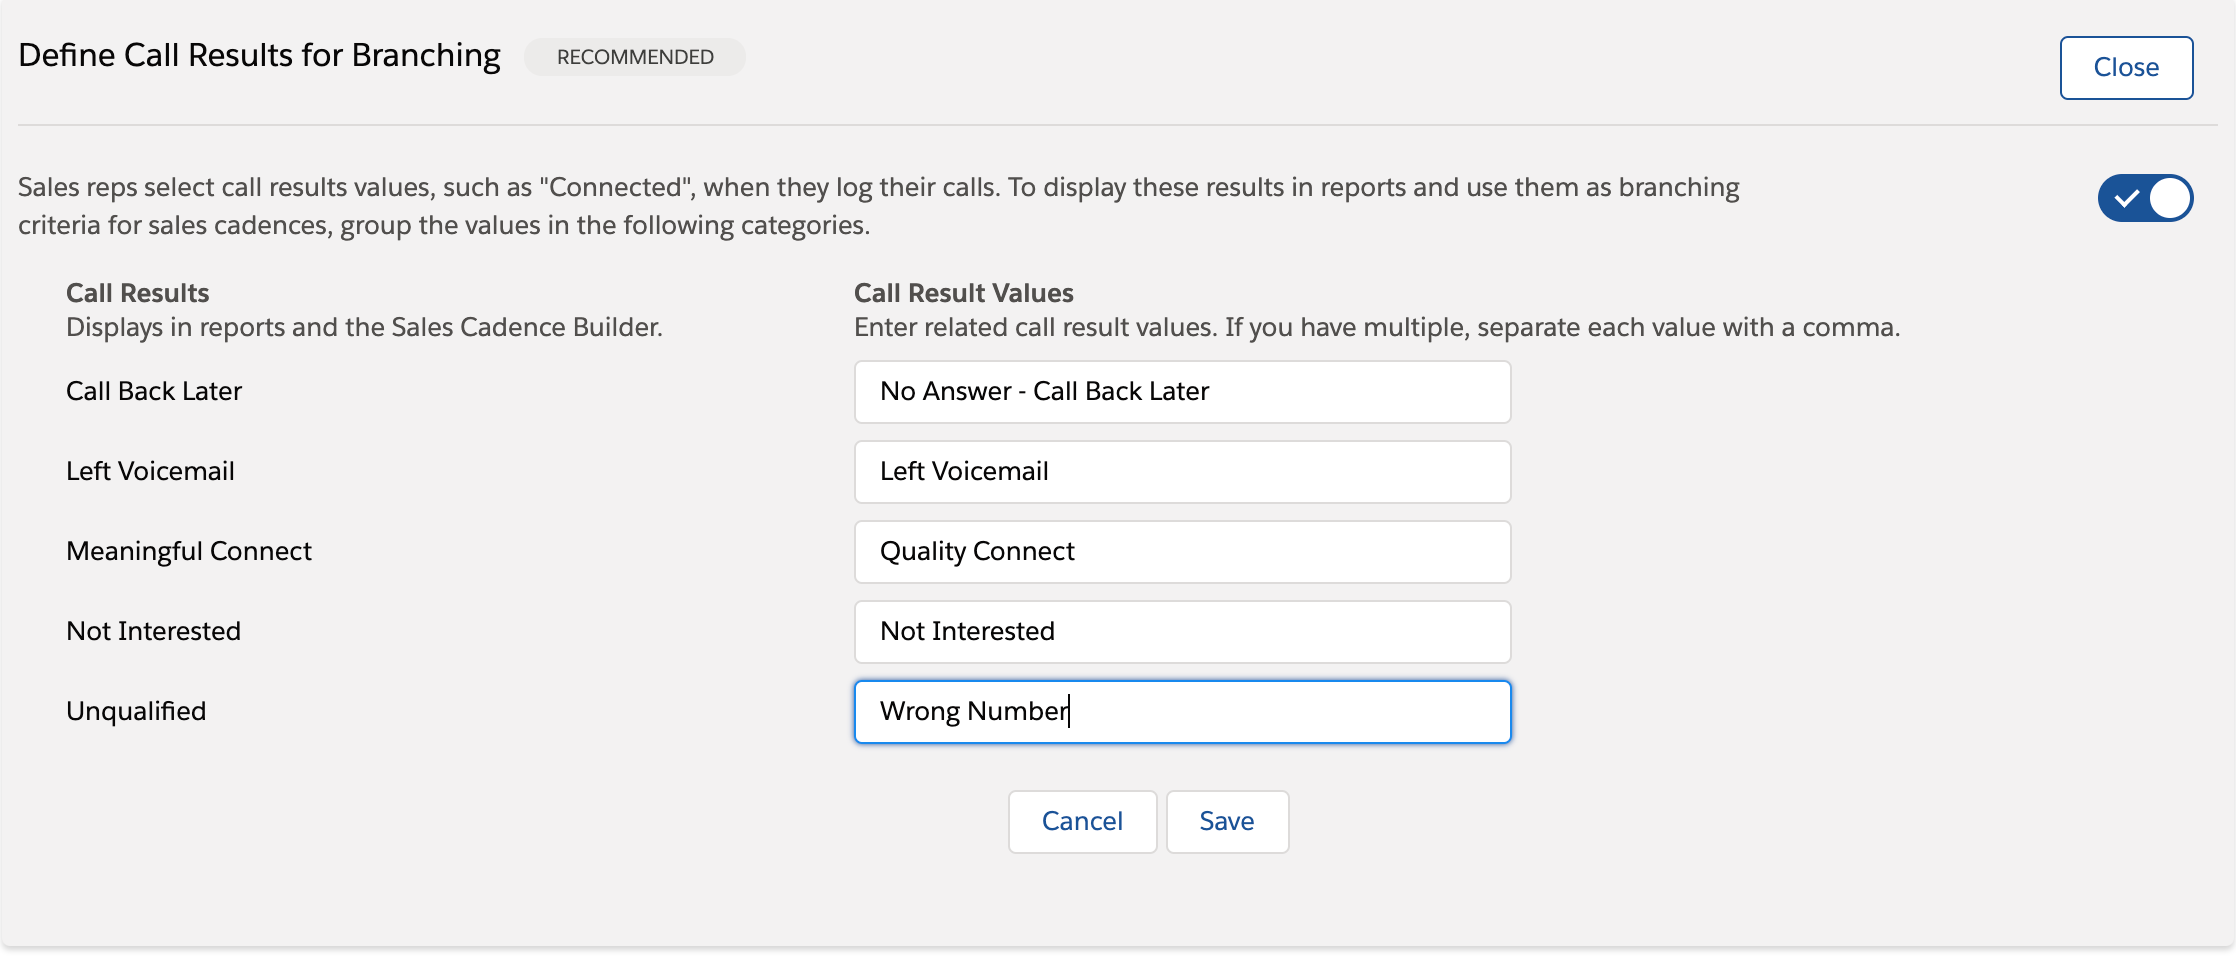
Task: Edit the Left Voicemail values field
Action: coord(1182,472)
